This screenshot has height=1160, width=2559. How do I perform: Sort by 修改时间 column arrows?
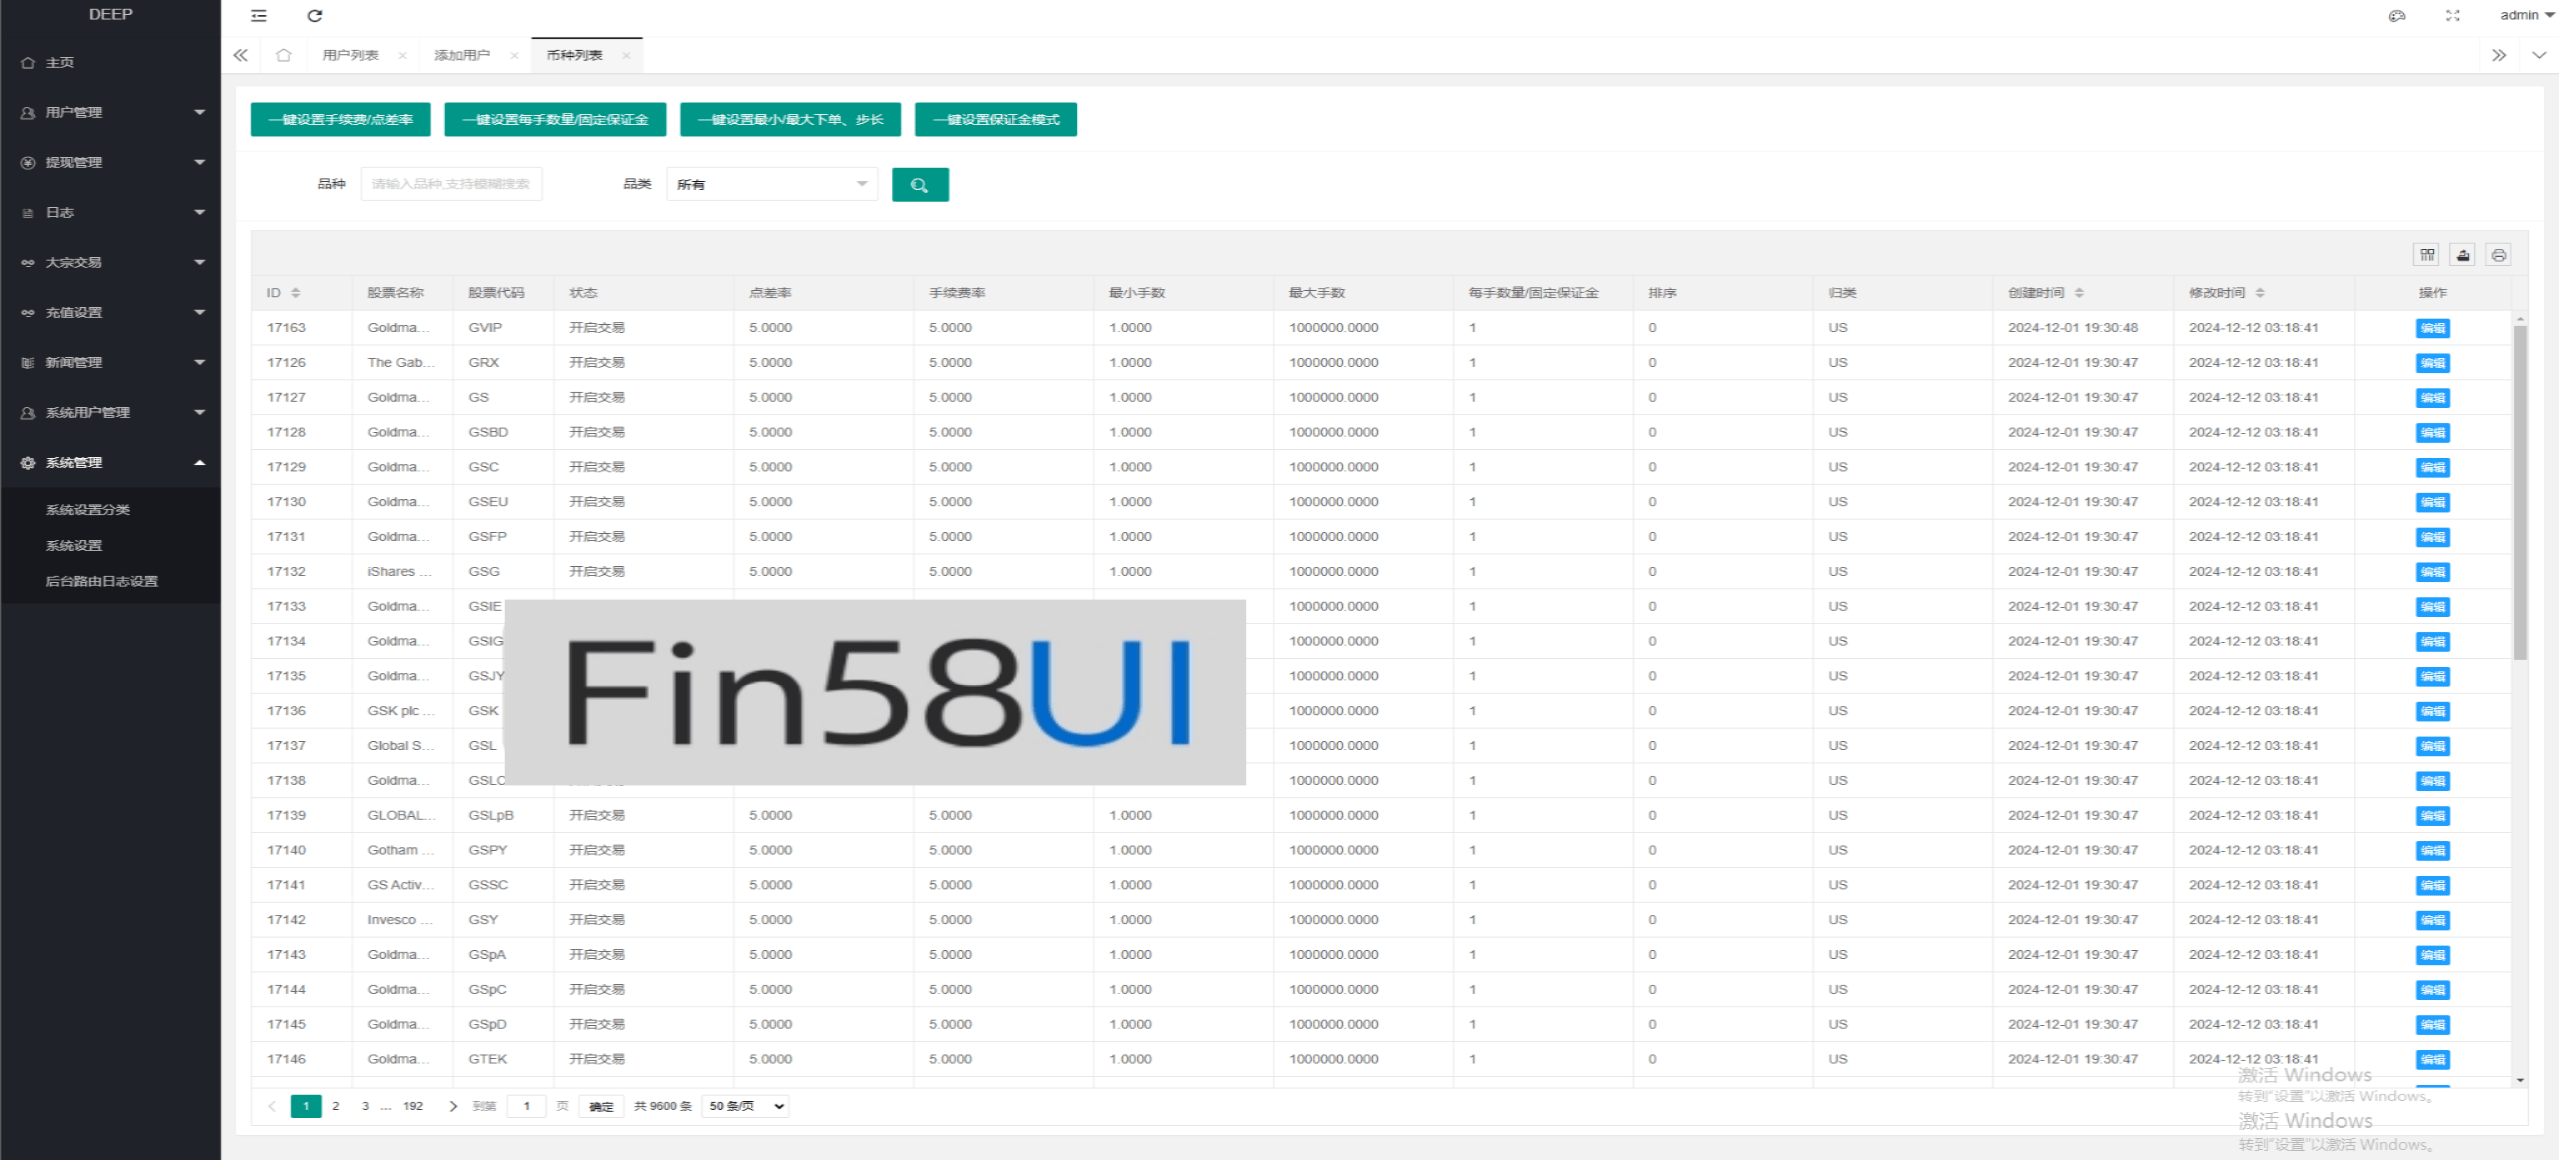[2260, 293]
